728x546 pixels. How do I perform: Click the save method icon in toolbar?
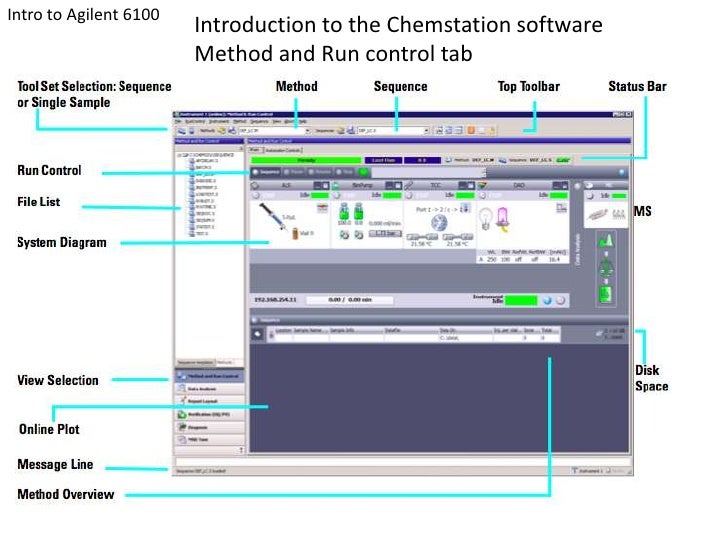[x=231, y=131]
